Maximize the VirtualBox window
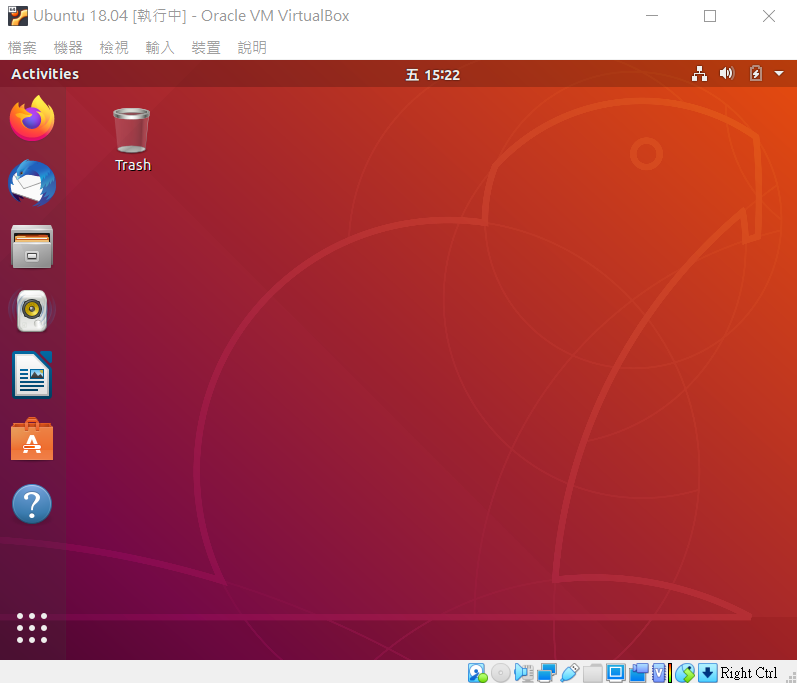This screenshot has height=683, width=797. pos(710,16)
